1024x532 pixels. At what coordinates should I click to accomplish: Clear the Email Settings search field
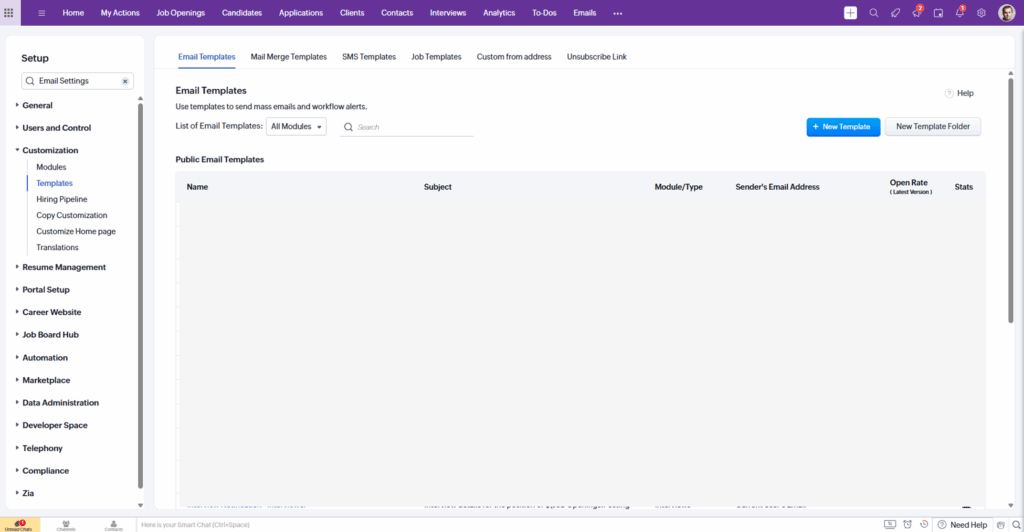[x=125, y=81]
